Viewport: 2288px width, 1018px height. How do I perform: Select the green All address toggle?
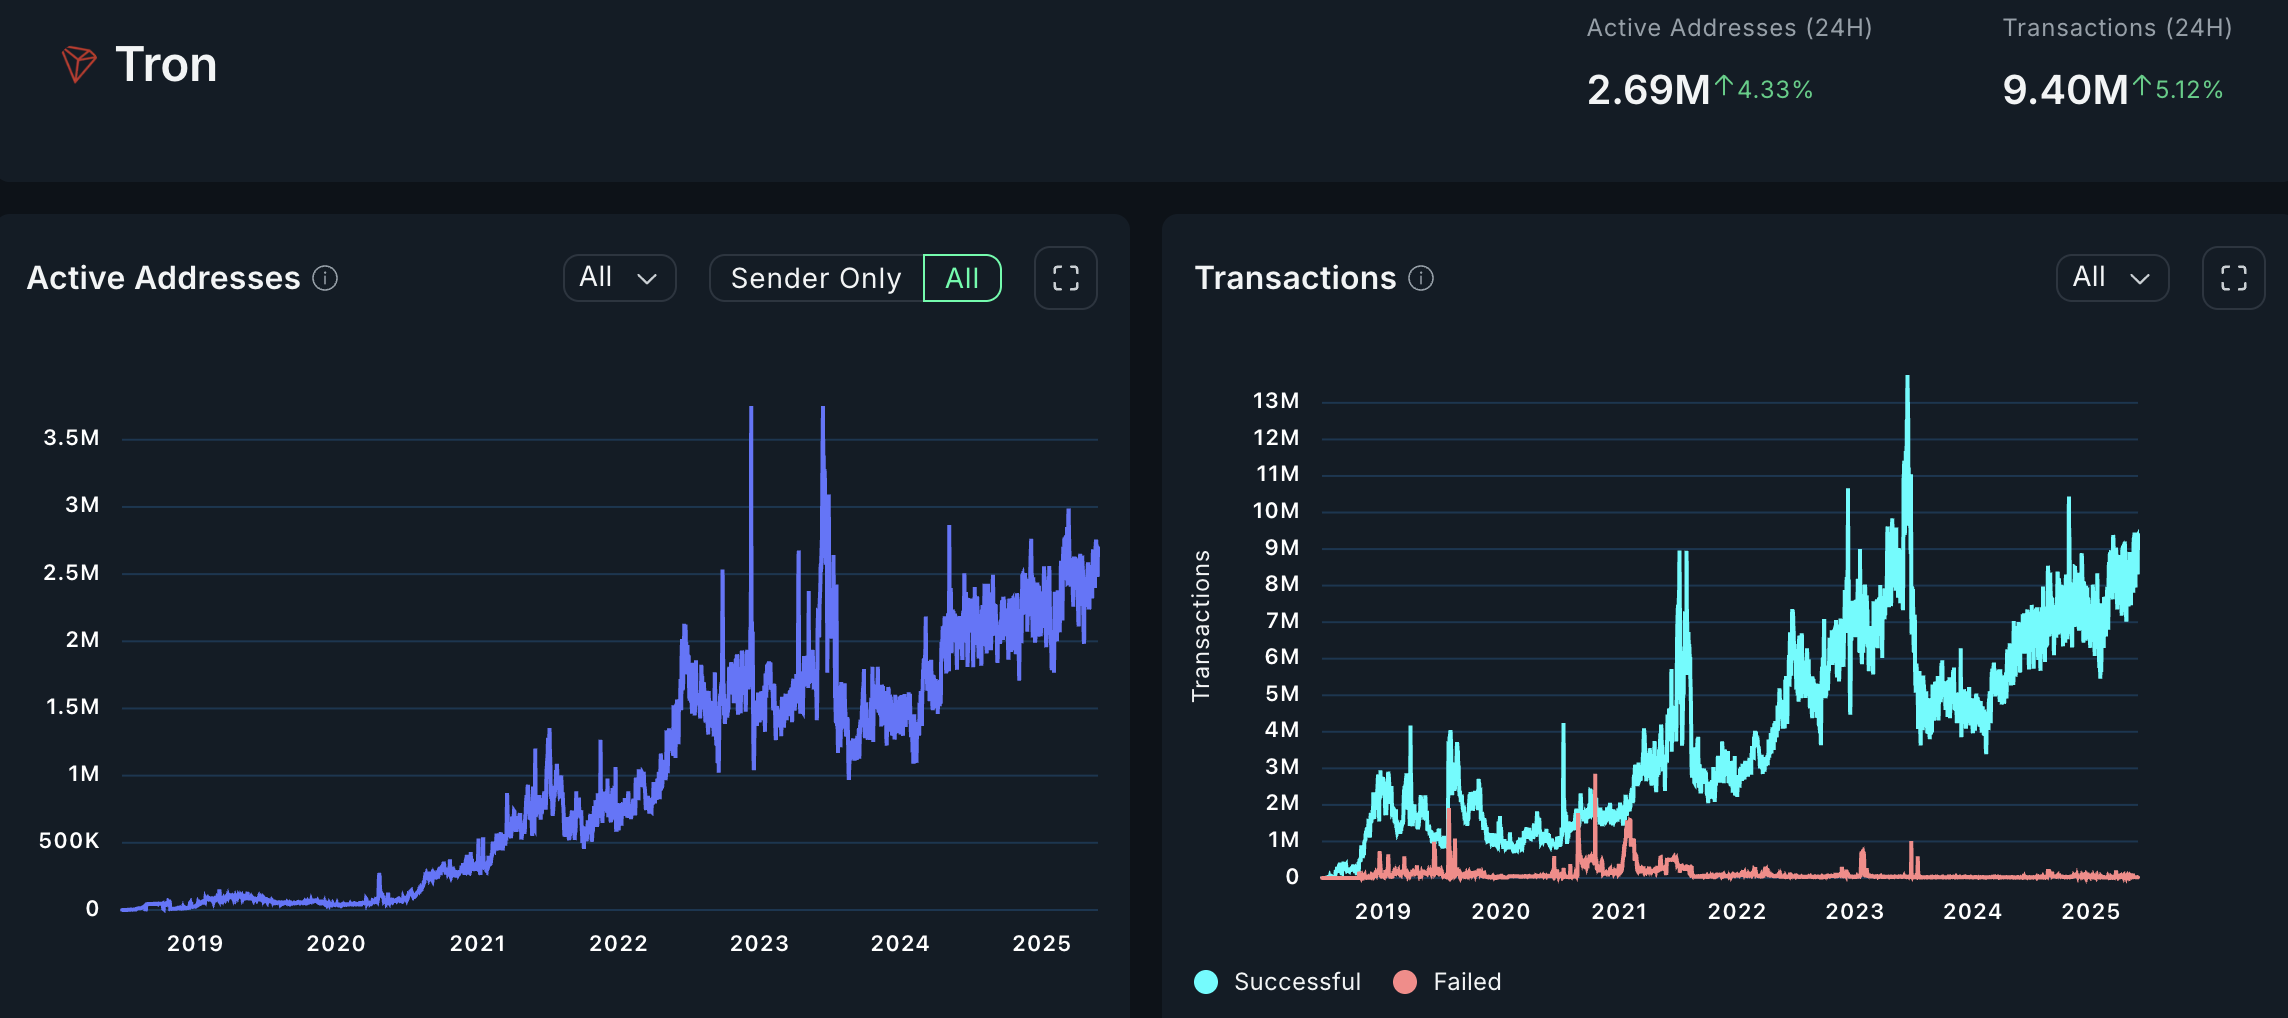point(962,278)
